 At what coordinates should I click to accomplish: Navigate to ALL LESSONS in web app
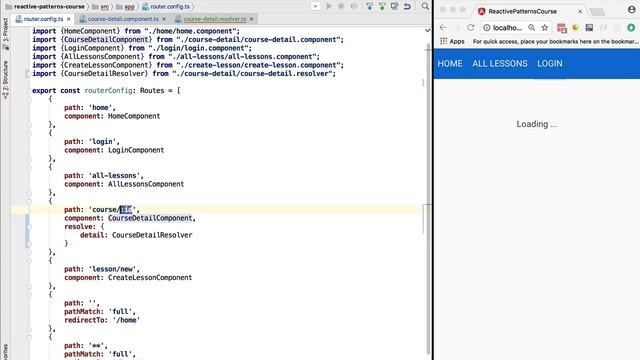tap(500, 64)
